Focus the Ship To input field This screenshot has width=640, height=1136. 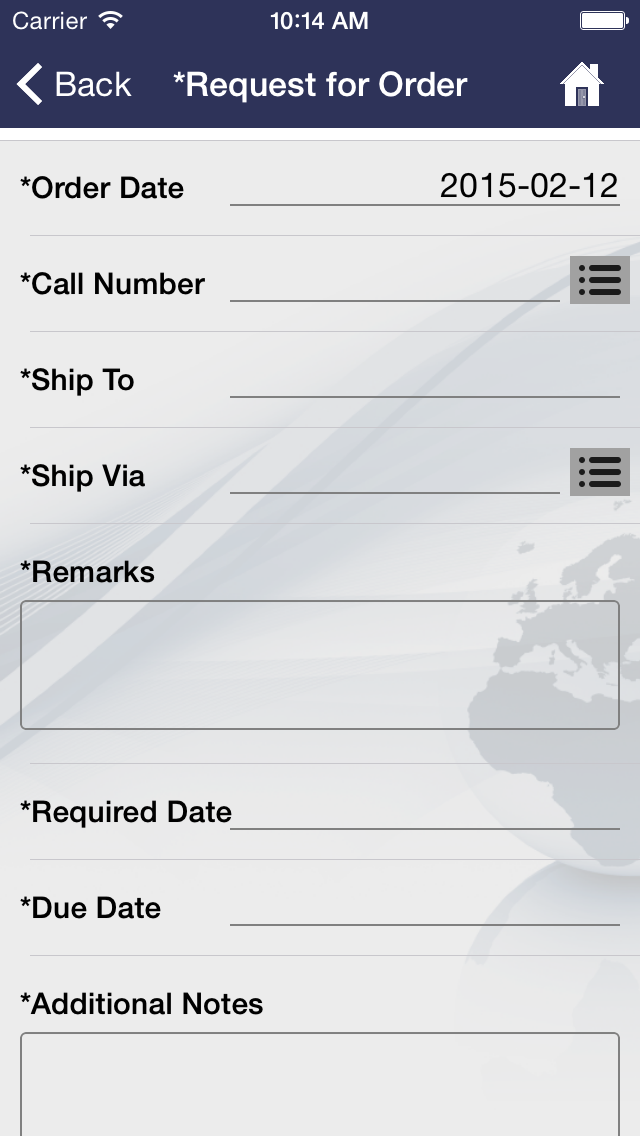(x=425, y=380)
